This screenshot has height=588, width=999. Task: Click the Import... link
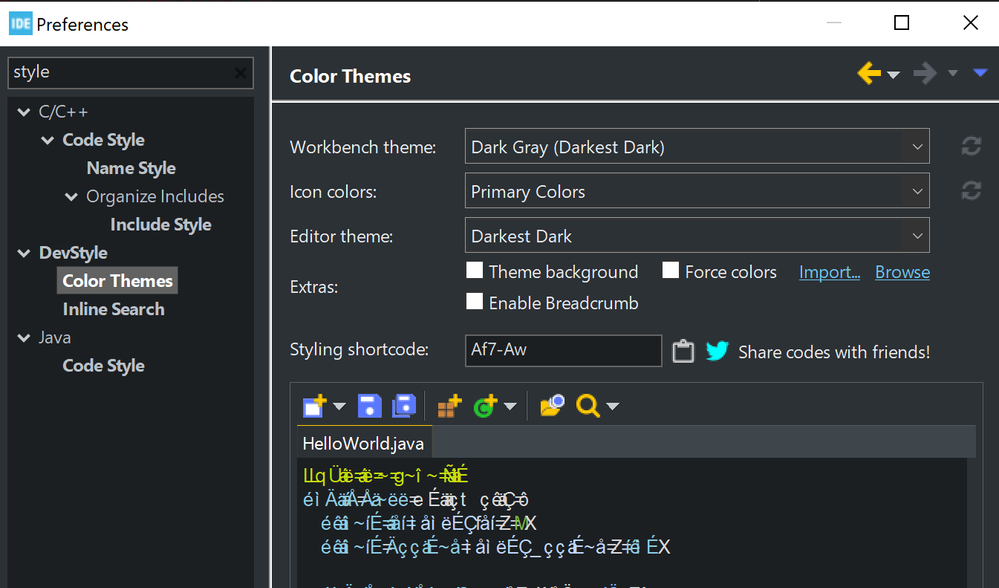pyautogui.click(x=830, y=273)
